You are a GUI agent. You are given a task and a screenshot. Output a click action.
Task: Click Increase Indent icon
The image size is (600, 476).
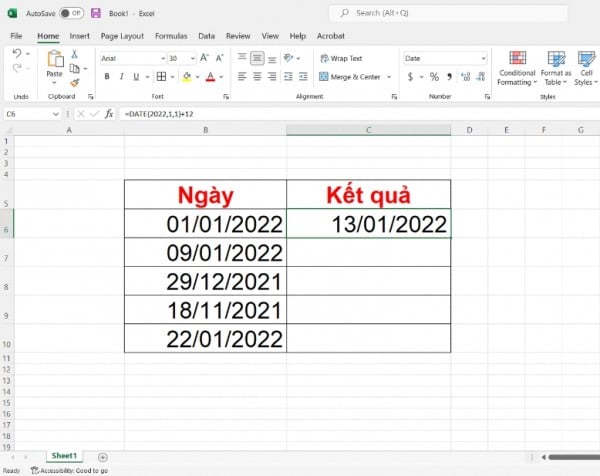pyautogui.click(x=303, y=77)
